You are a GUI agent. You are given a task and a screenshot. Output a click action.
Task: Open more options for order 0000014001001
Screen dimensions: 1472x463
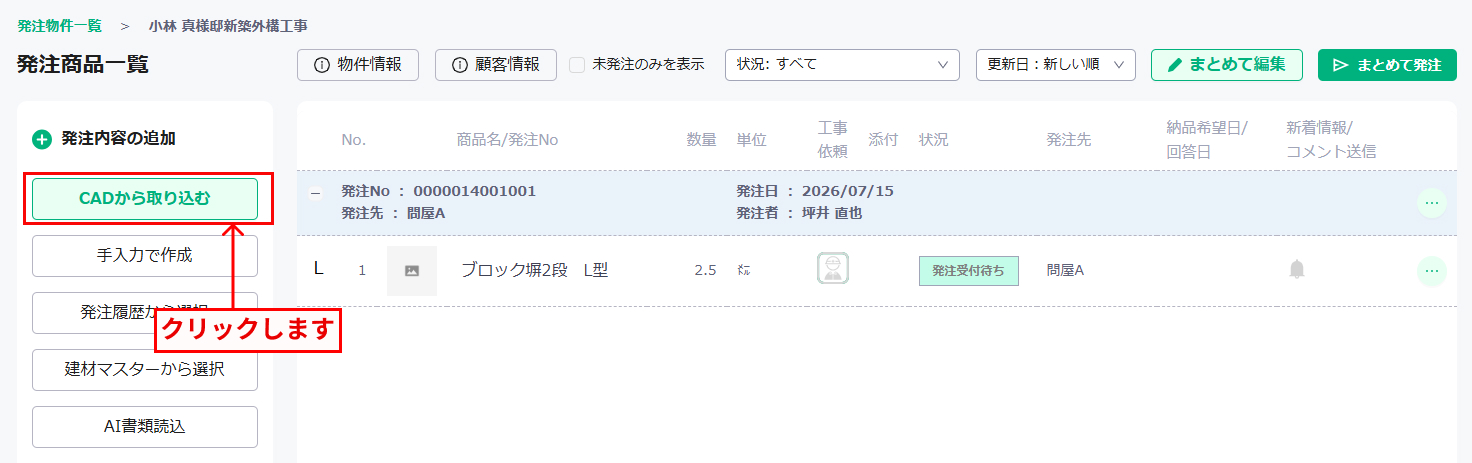click(x=1432, y=203)
